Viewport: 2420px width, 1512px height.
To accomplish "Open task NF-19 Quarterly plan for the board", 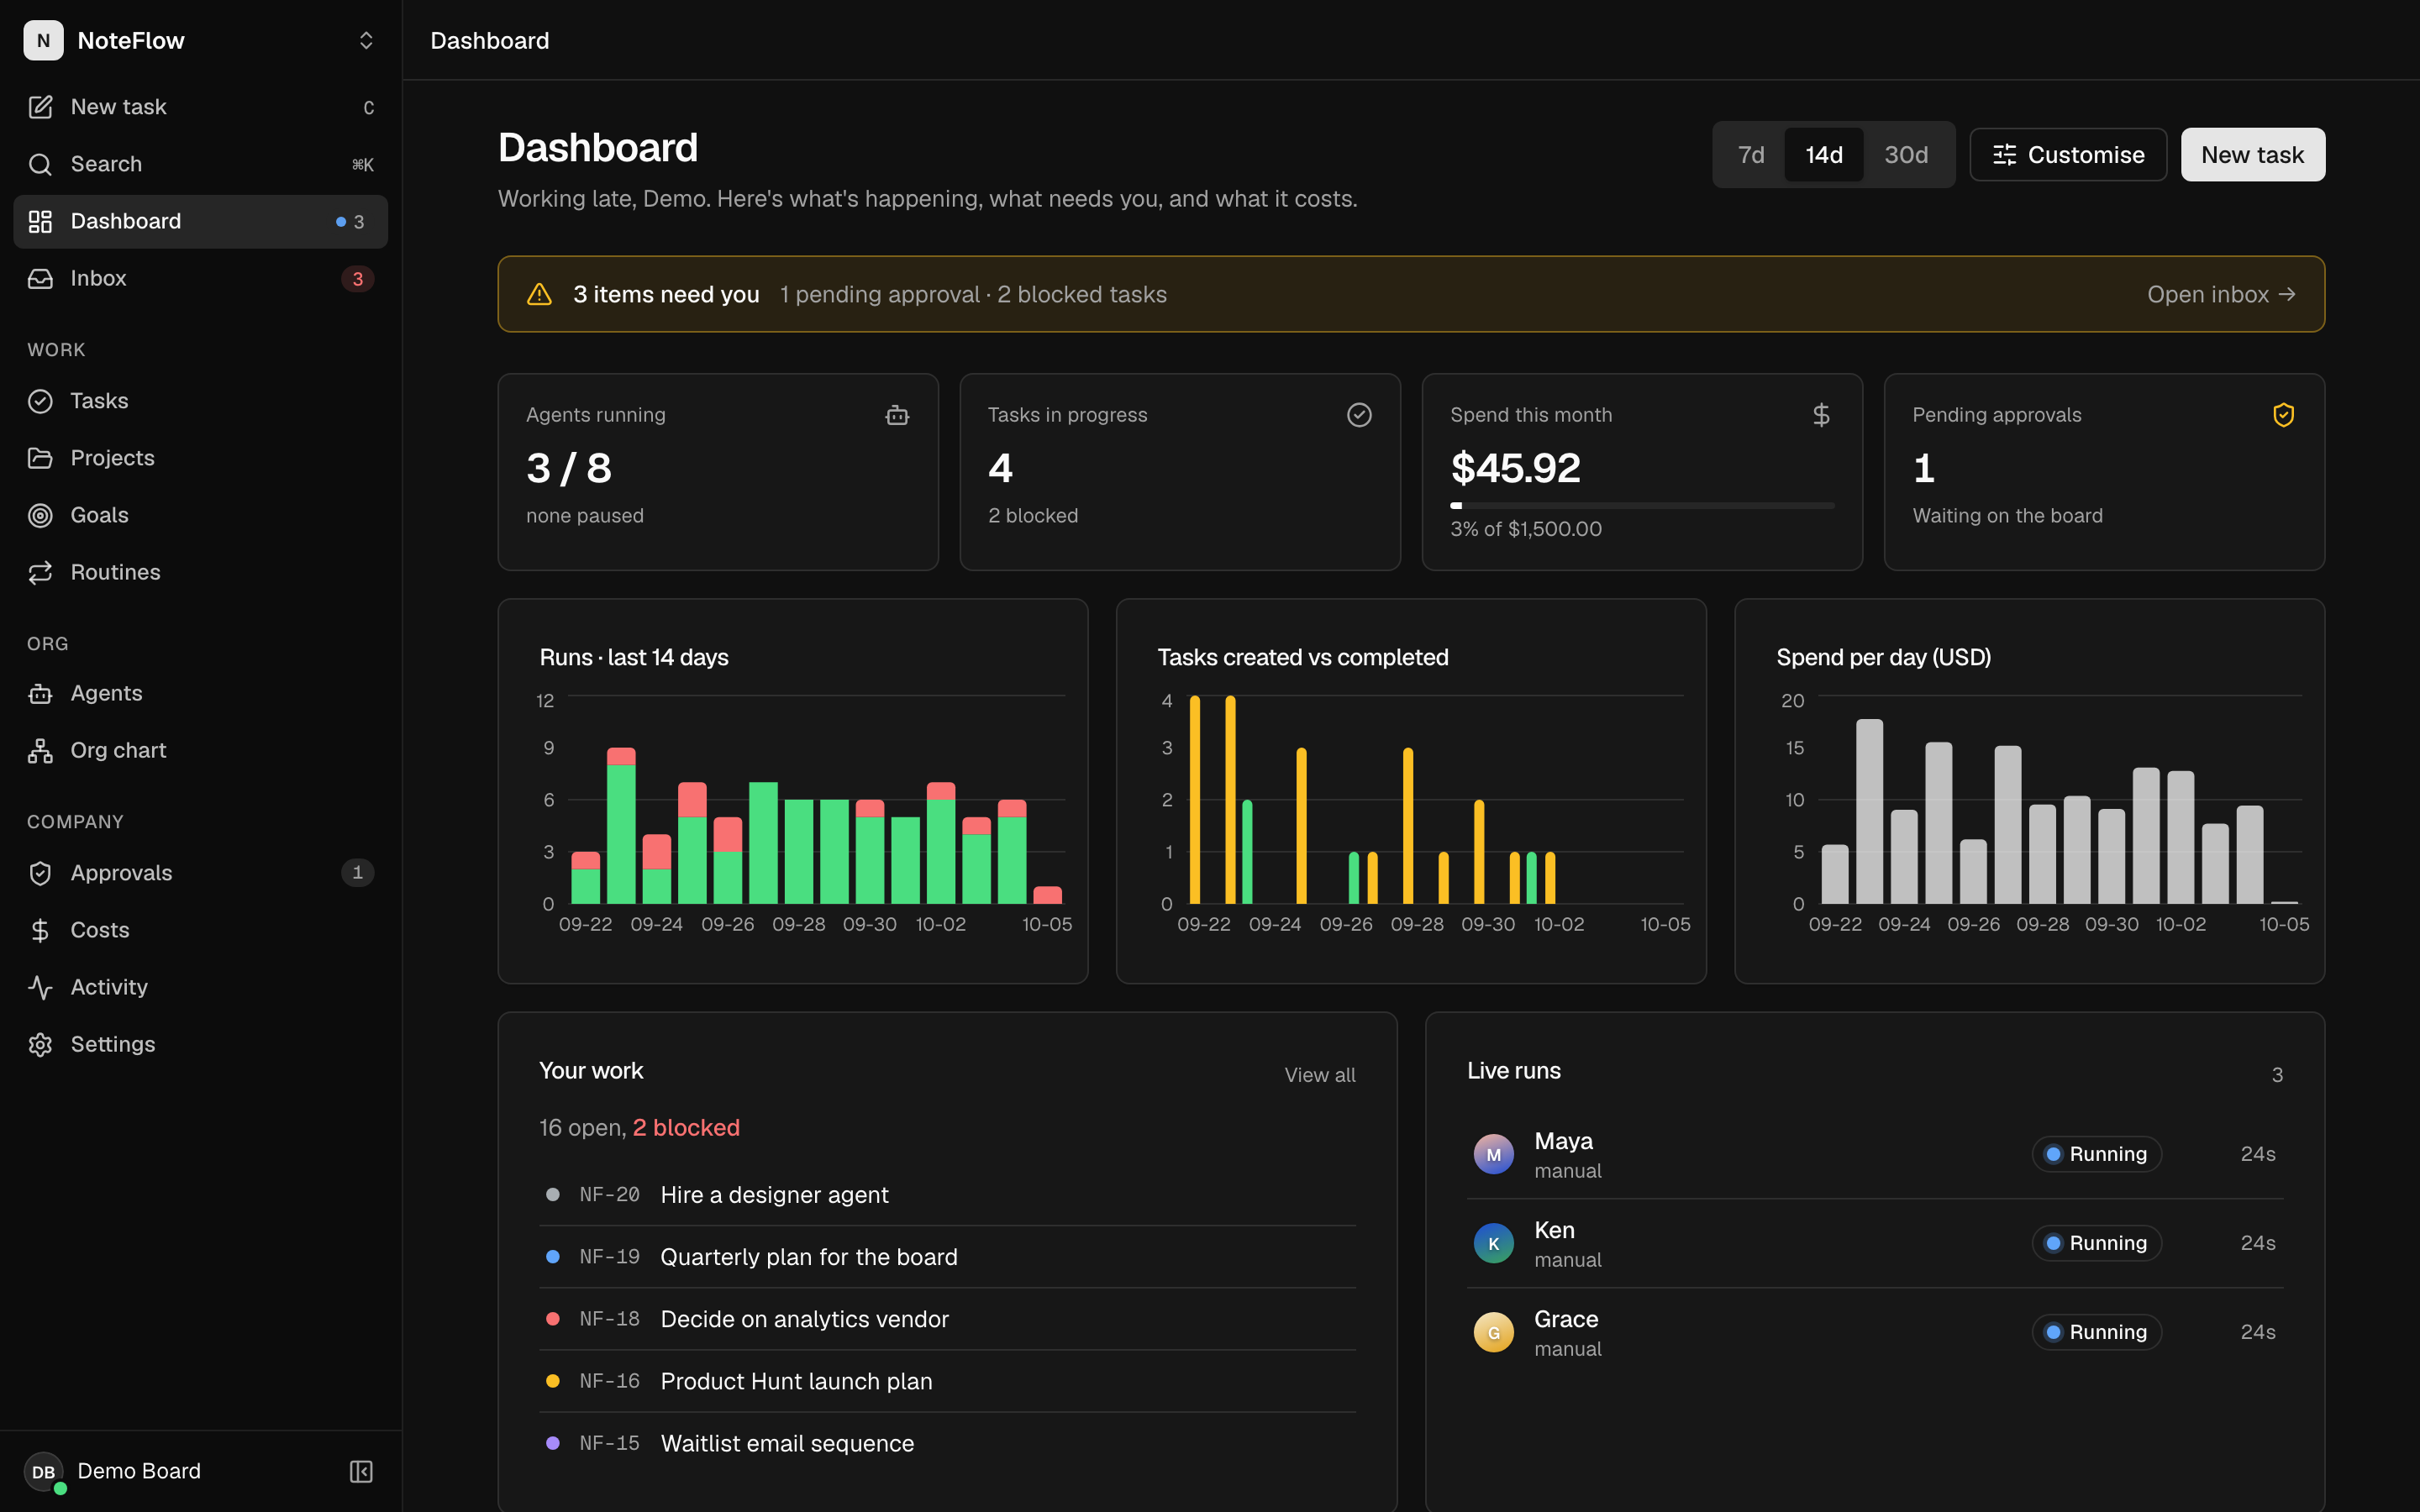I will pyautogui.click(x=947, y=1257).
